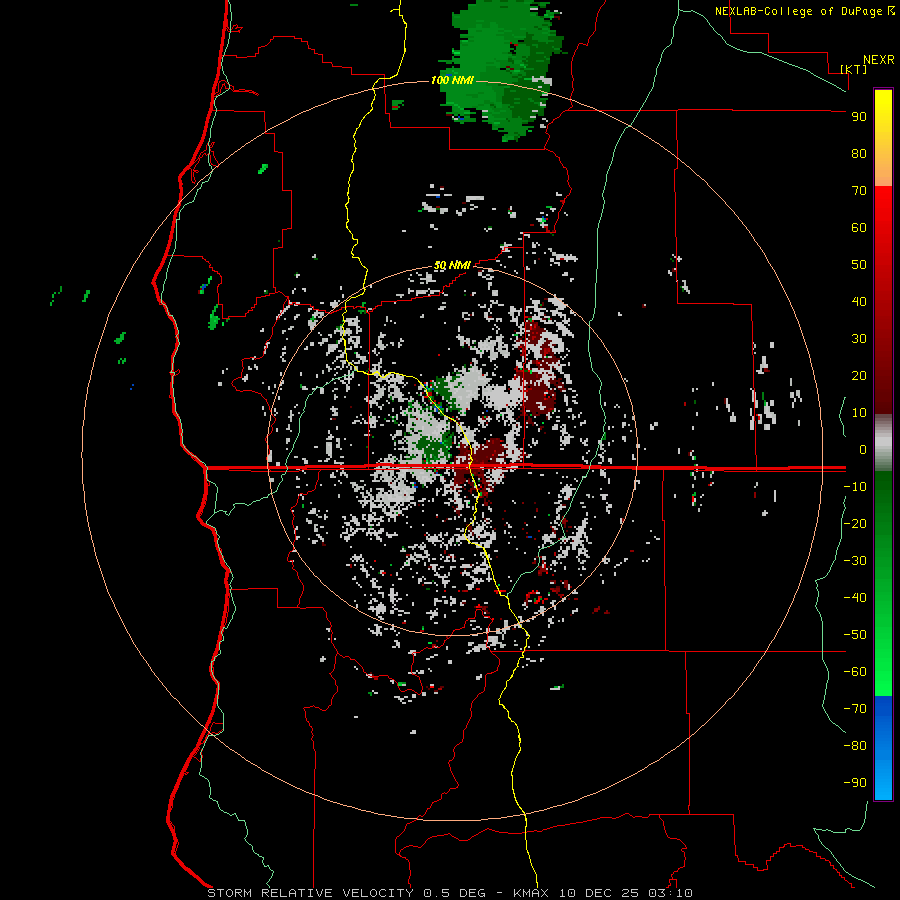The height and width of the screenshot is (900, 900).
Task: Click the 30 value on velocity scale
Action: 859,339
